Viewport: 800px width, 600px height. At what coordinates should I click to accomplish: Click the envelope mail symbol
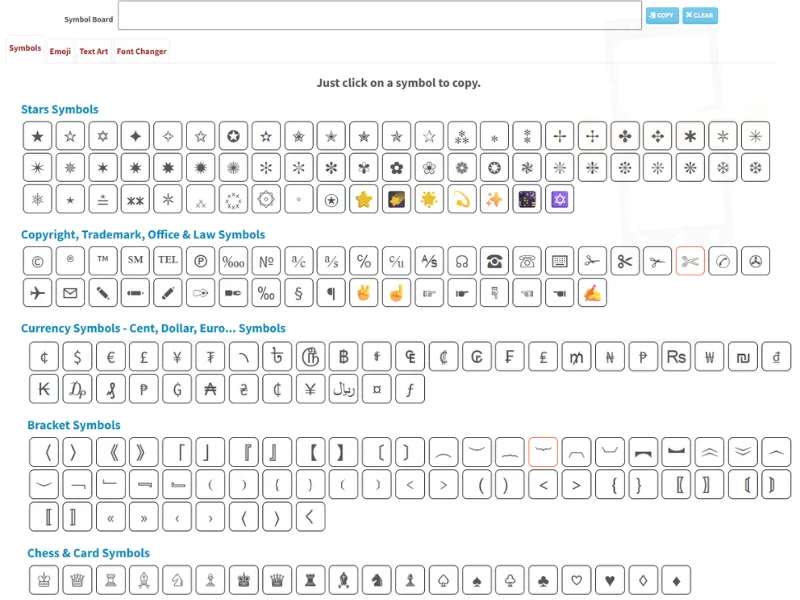coord(70,293)
